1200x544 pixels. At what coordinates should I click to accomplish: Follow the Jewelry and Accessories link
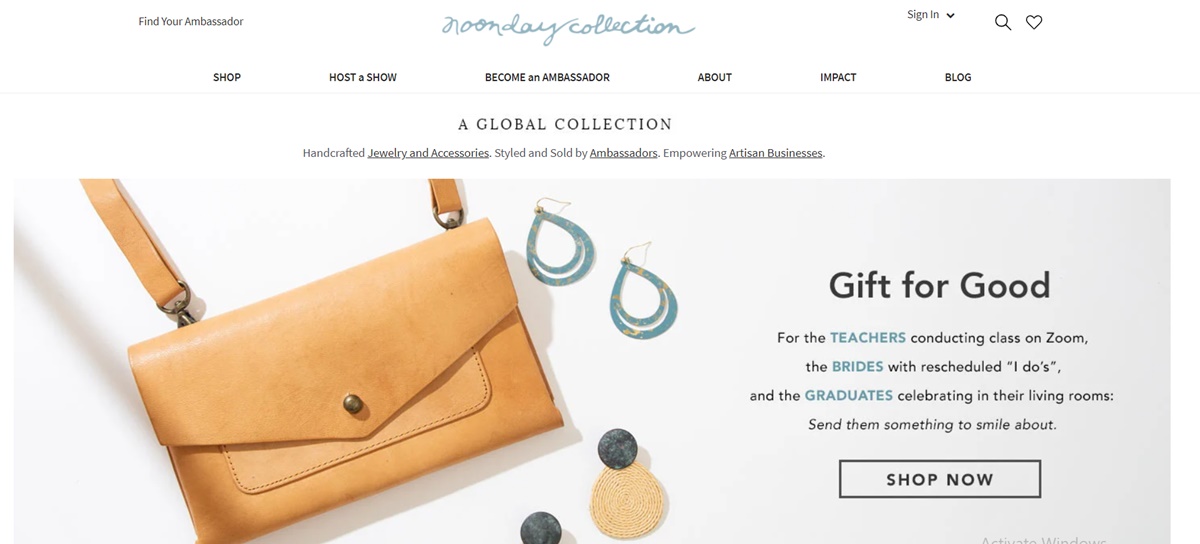[x=428, y=153]
